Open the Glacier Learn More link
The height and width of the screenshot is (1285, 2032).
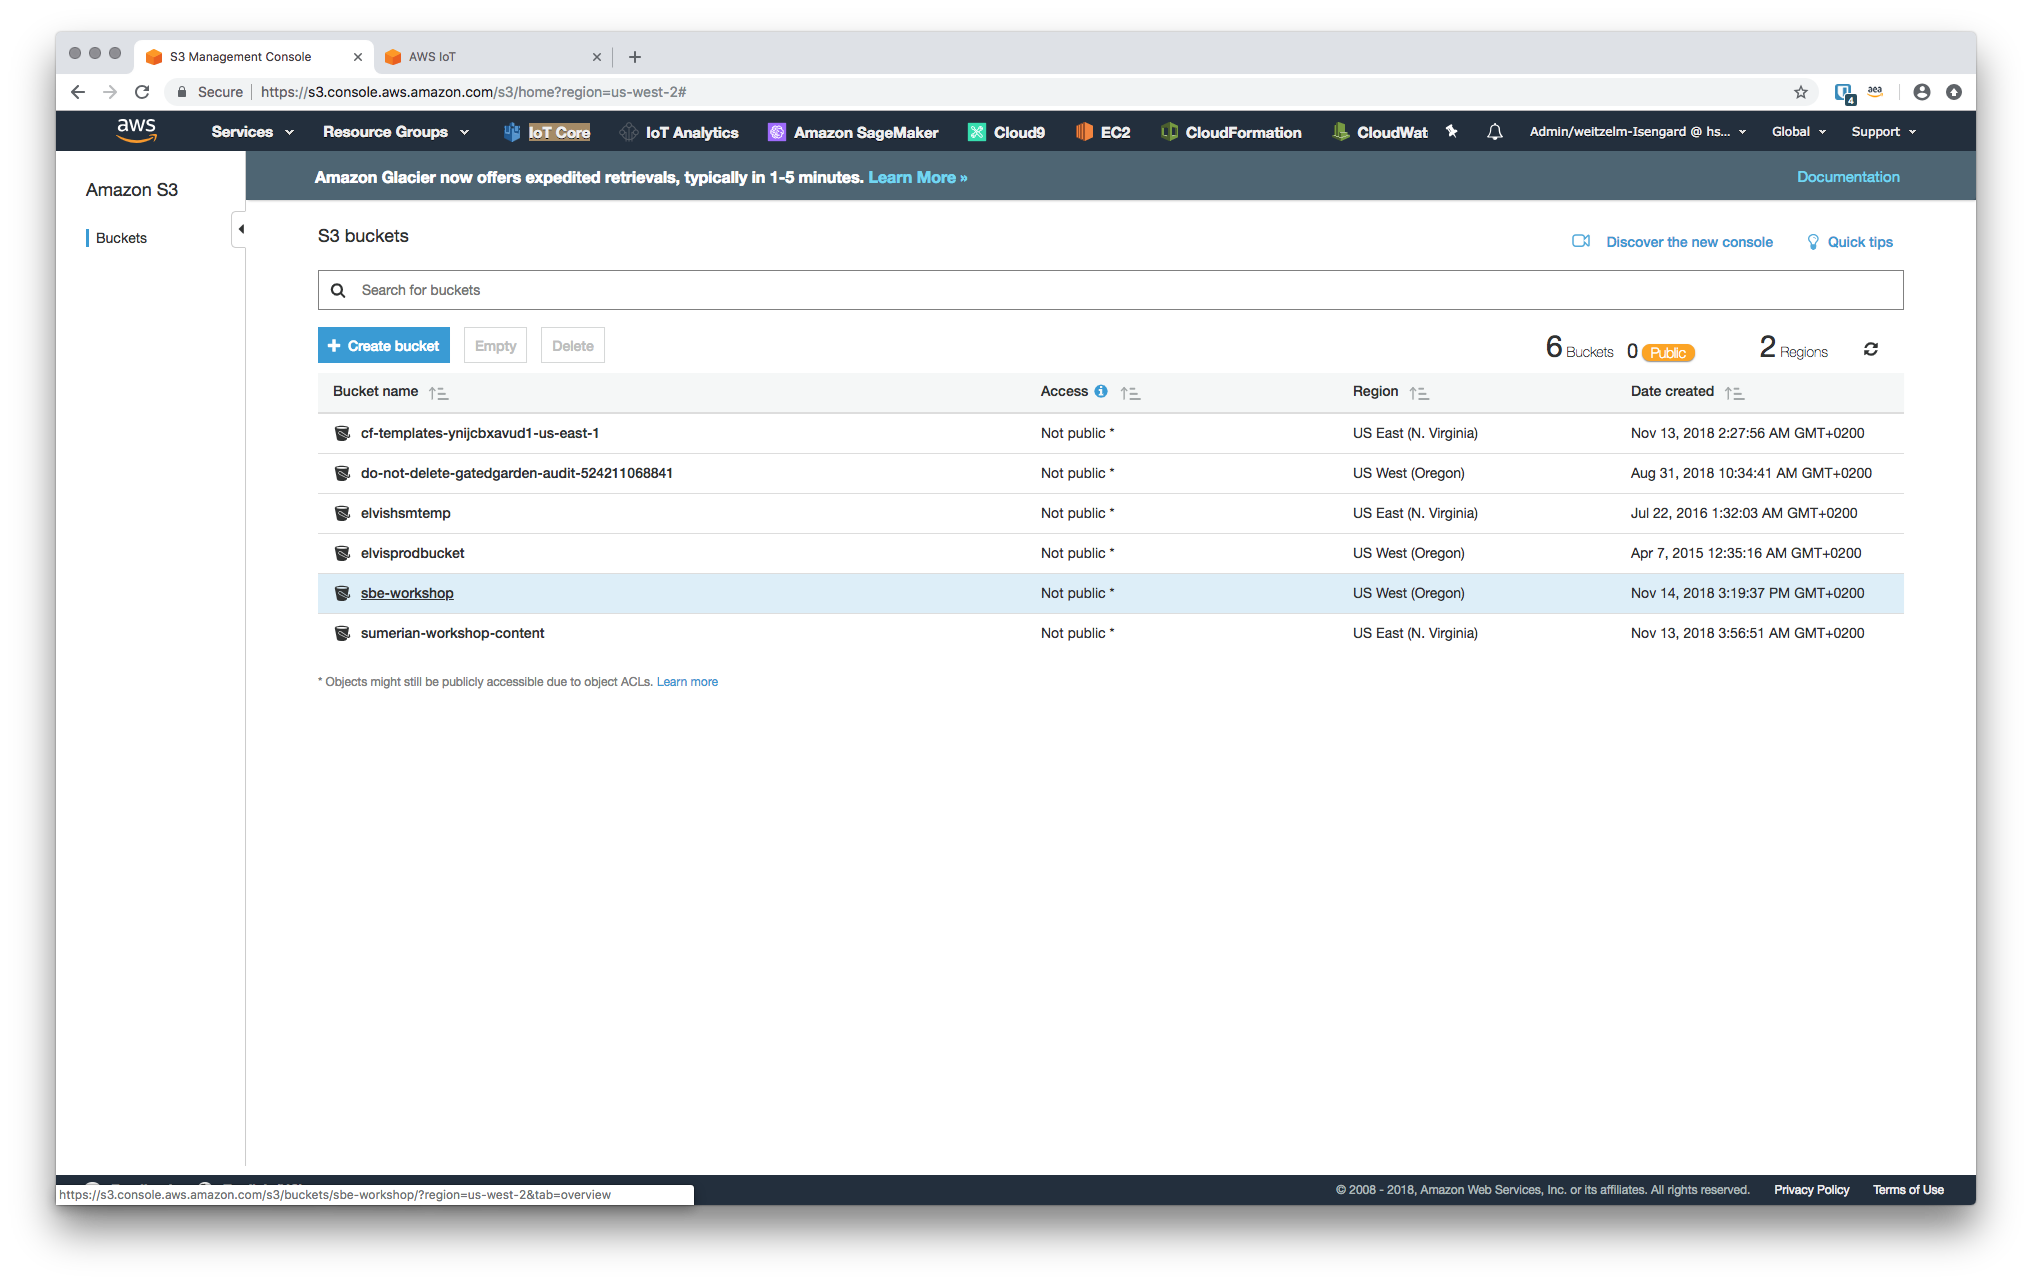[x=917, y=177]
